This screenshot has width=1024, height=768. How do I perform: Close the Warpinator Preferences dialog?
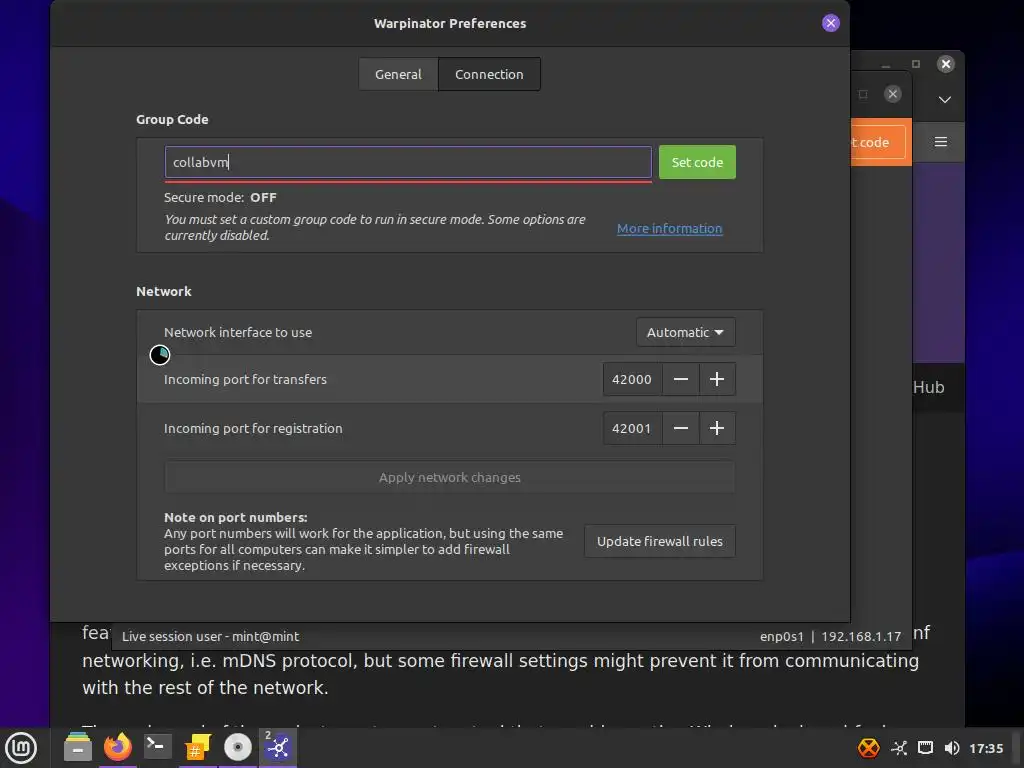830,24
